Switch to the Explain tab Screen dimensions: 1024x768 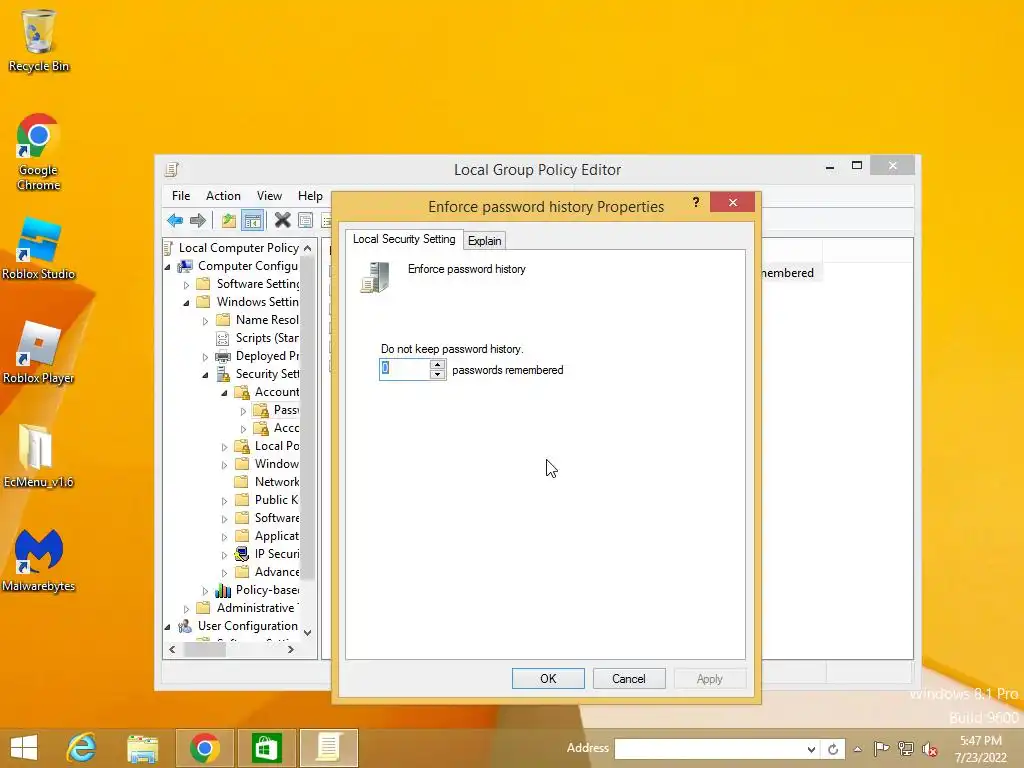(x=485, y=240)
